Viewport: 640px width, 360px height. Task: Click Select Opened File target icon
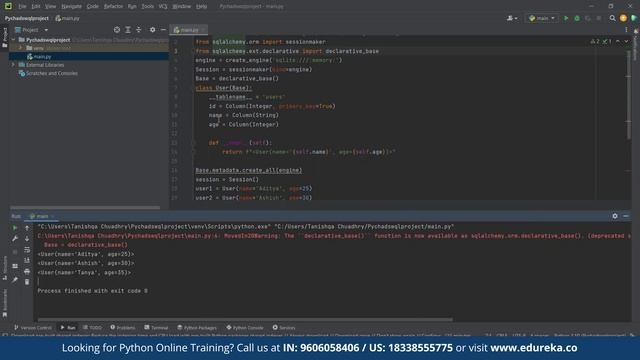[117, 30]
